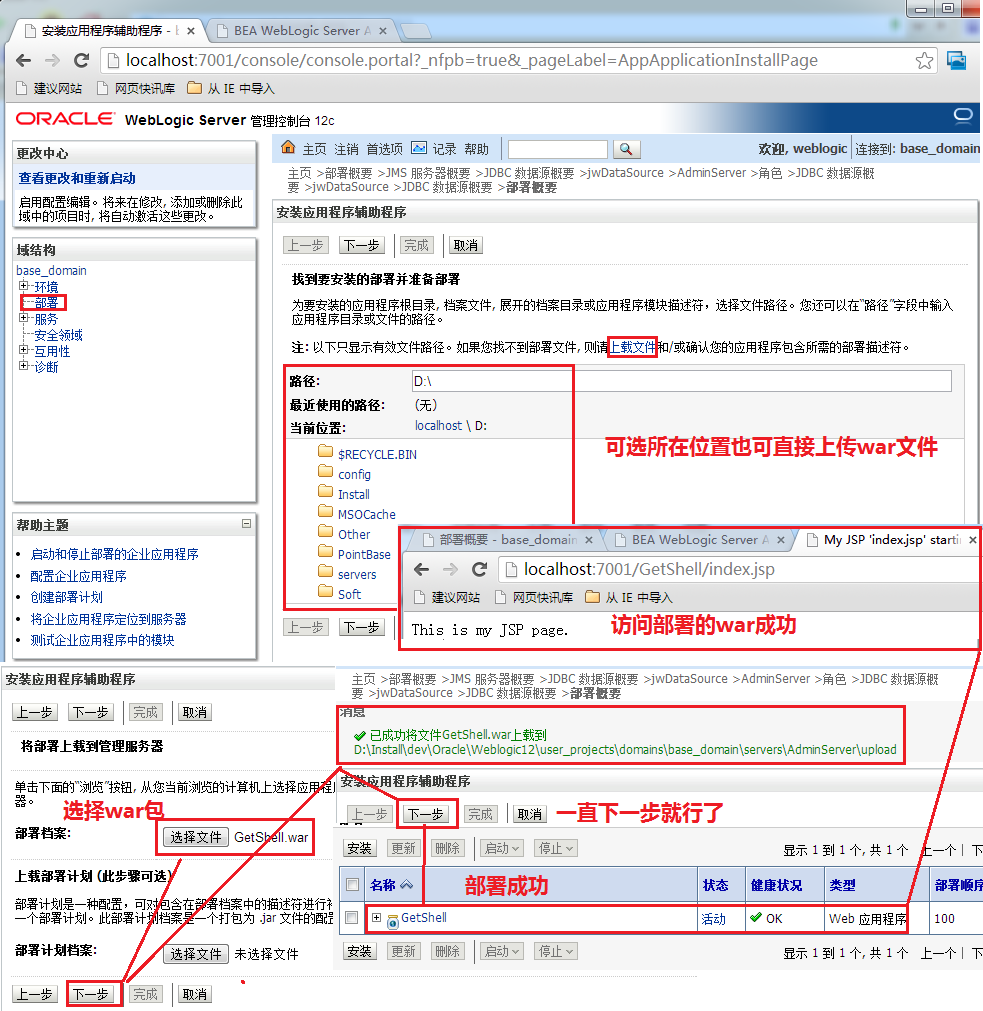Click the base_domain root link
This screenshot has width=983, height=1011.
pyautogui.click(x=51, y=270)
